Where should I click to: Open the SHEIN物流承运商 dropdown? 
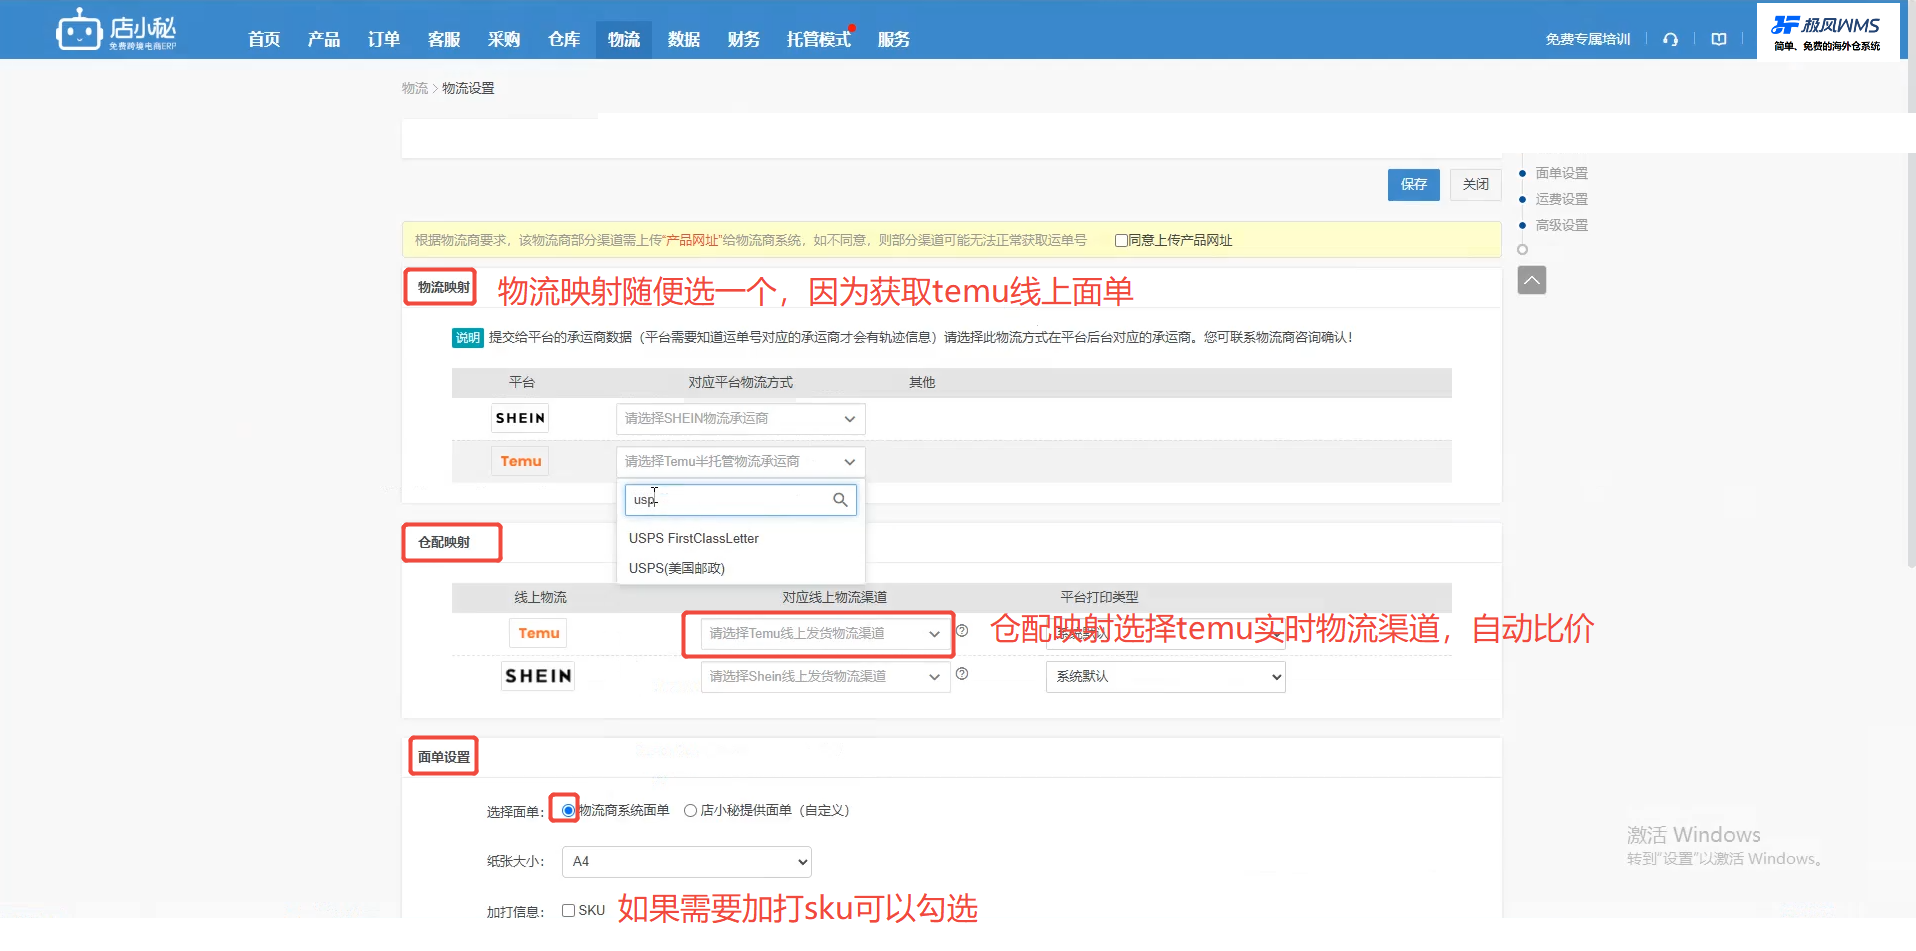click(740, 419)
